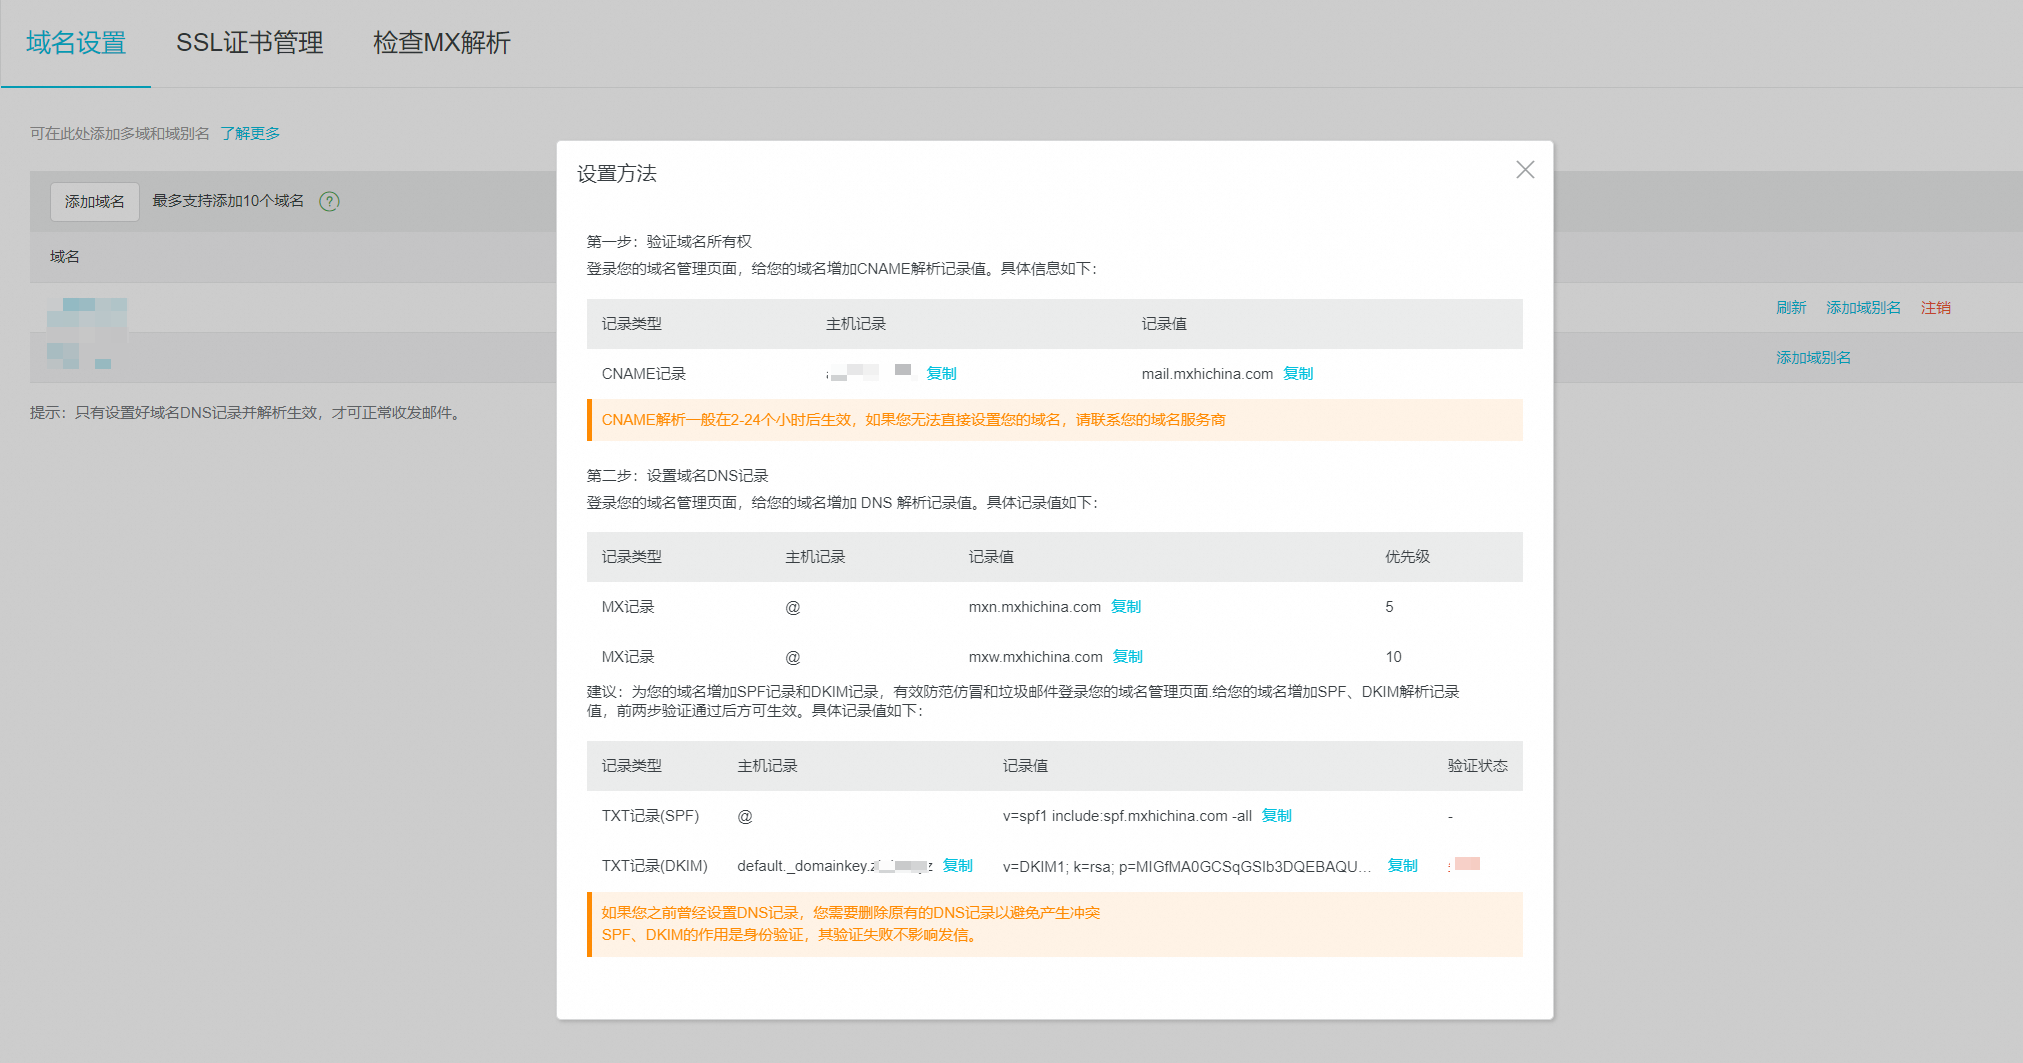Viewport: 2023px width, 1063px height.
Task: Select the 域名设置 tab
Action: click(76, 43)
